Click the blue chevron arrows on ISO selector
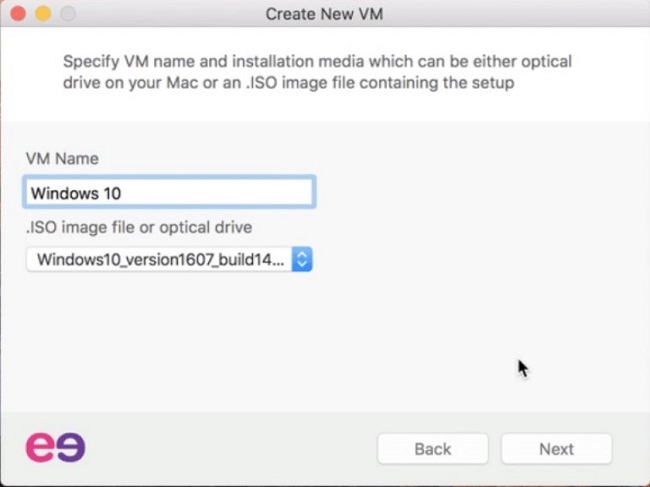Viewport: 650px width, 487px height. pos(304,260)
